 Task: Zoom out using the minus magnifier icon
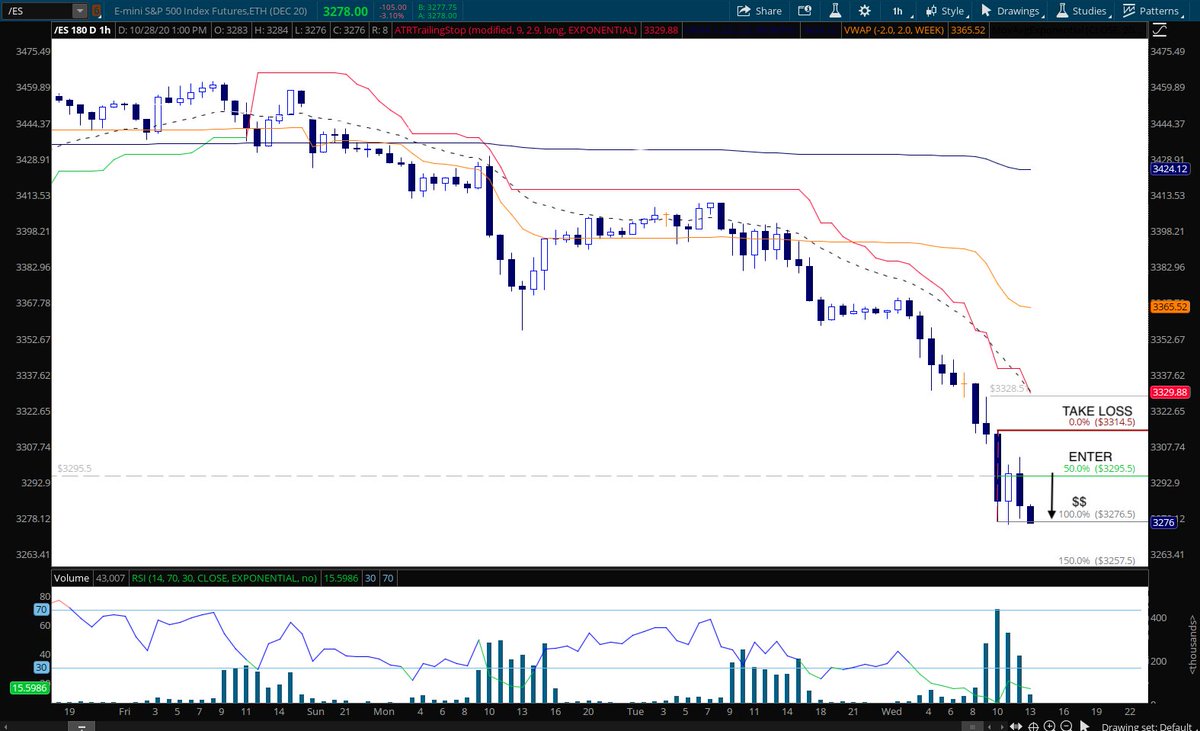click(1065, 725)
